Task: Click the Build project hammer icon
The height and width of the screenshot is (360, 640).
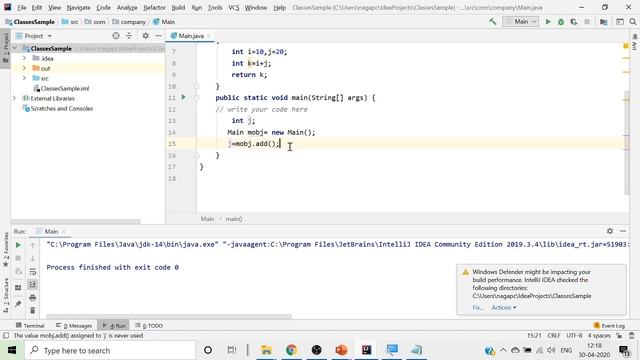Action: pyautogui.click(x=493, y=22)
